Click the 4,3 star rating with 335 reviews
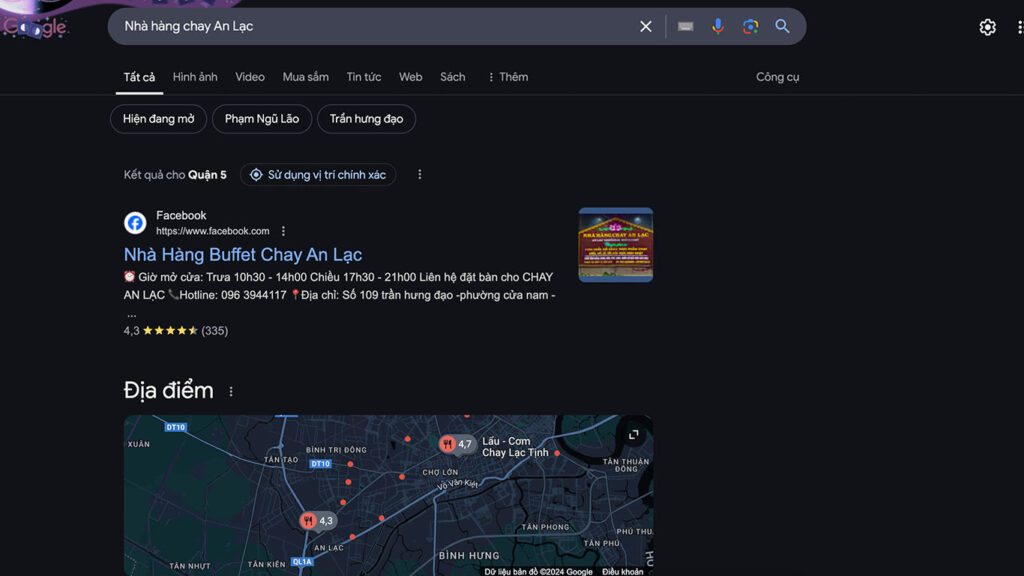This screenshot has height=576, width=1024. (x=176, y=330)
